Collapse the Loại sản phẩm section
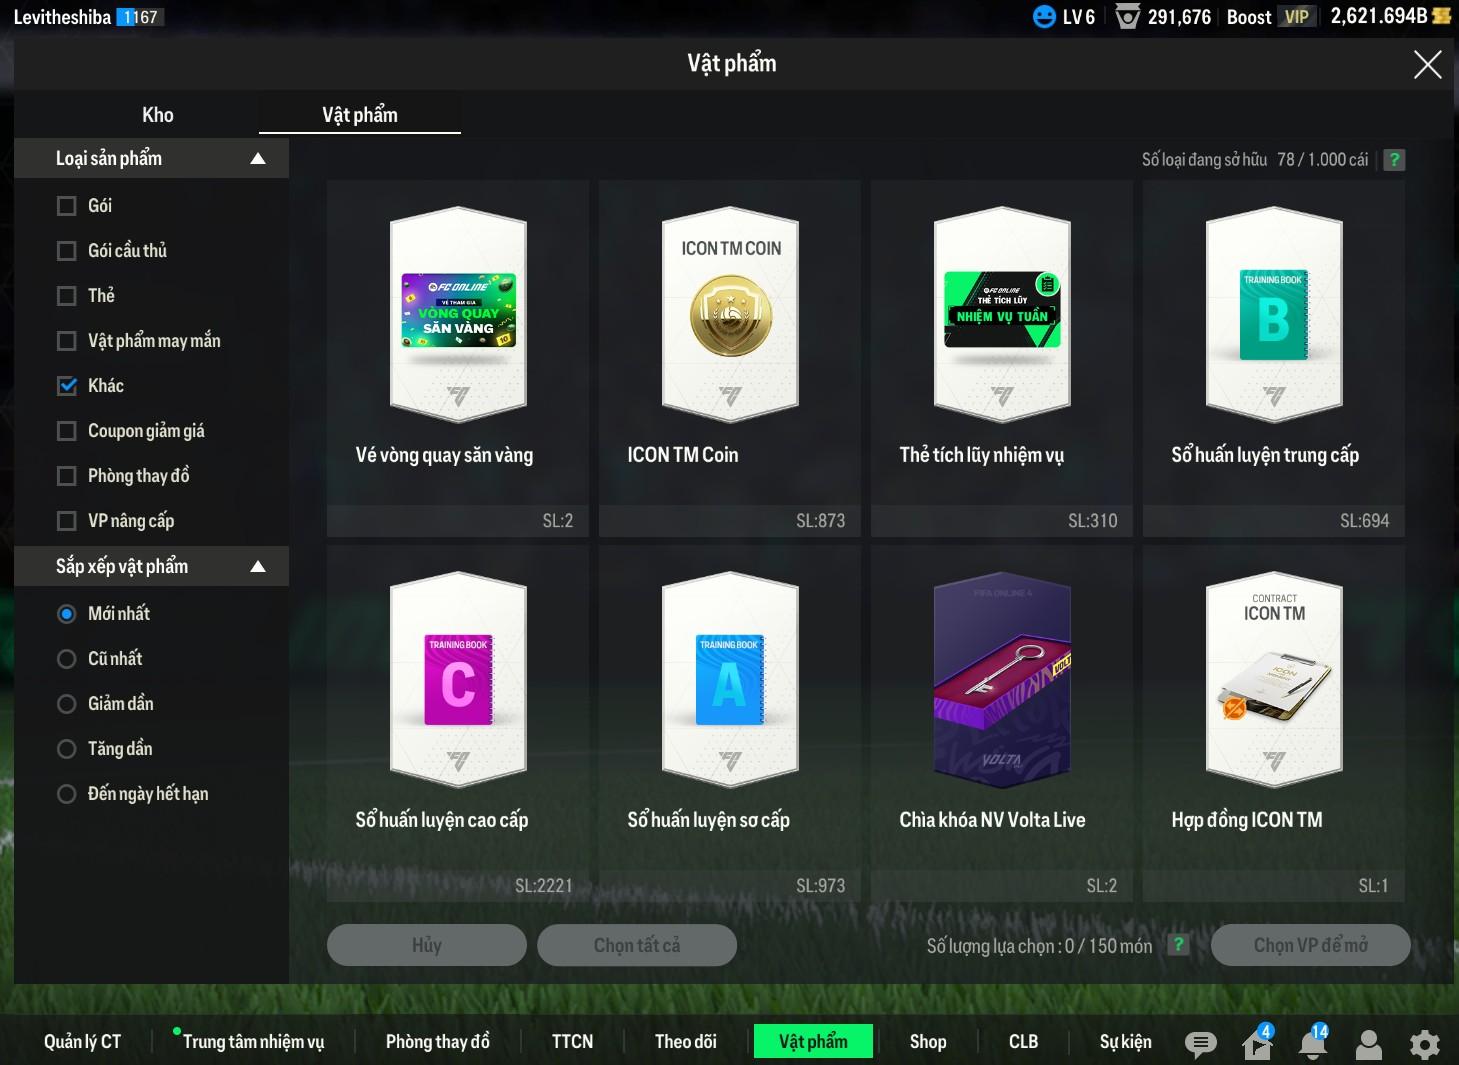Screen dimensions: 1459x1065 [258, 158]
